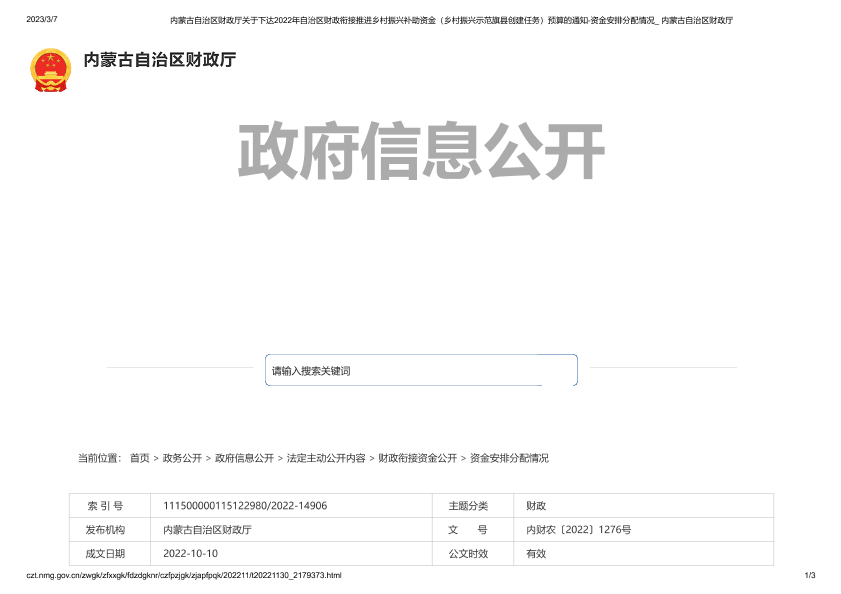
Task: Click the 内蒙古自治区财政厅 site title
Action: [160, 60]
